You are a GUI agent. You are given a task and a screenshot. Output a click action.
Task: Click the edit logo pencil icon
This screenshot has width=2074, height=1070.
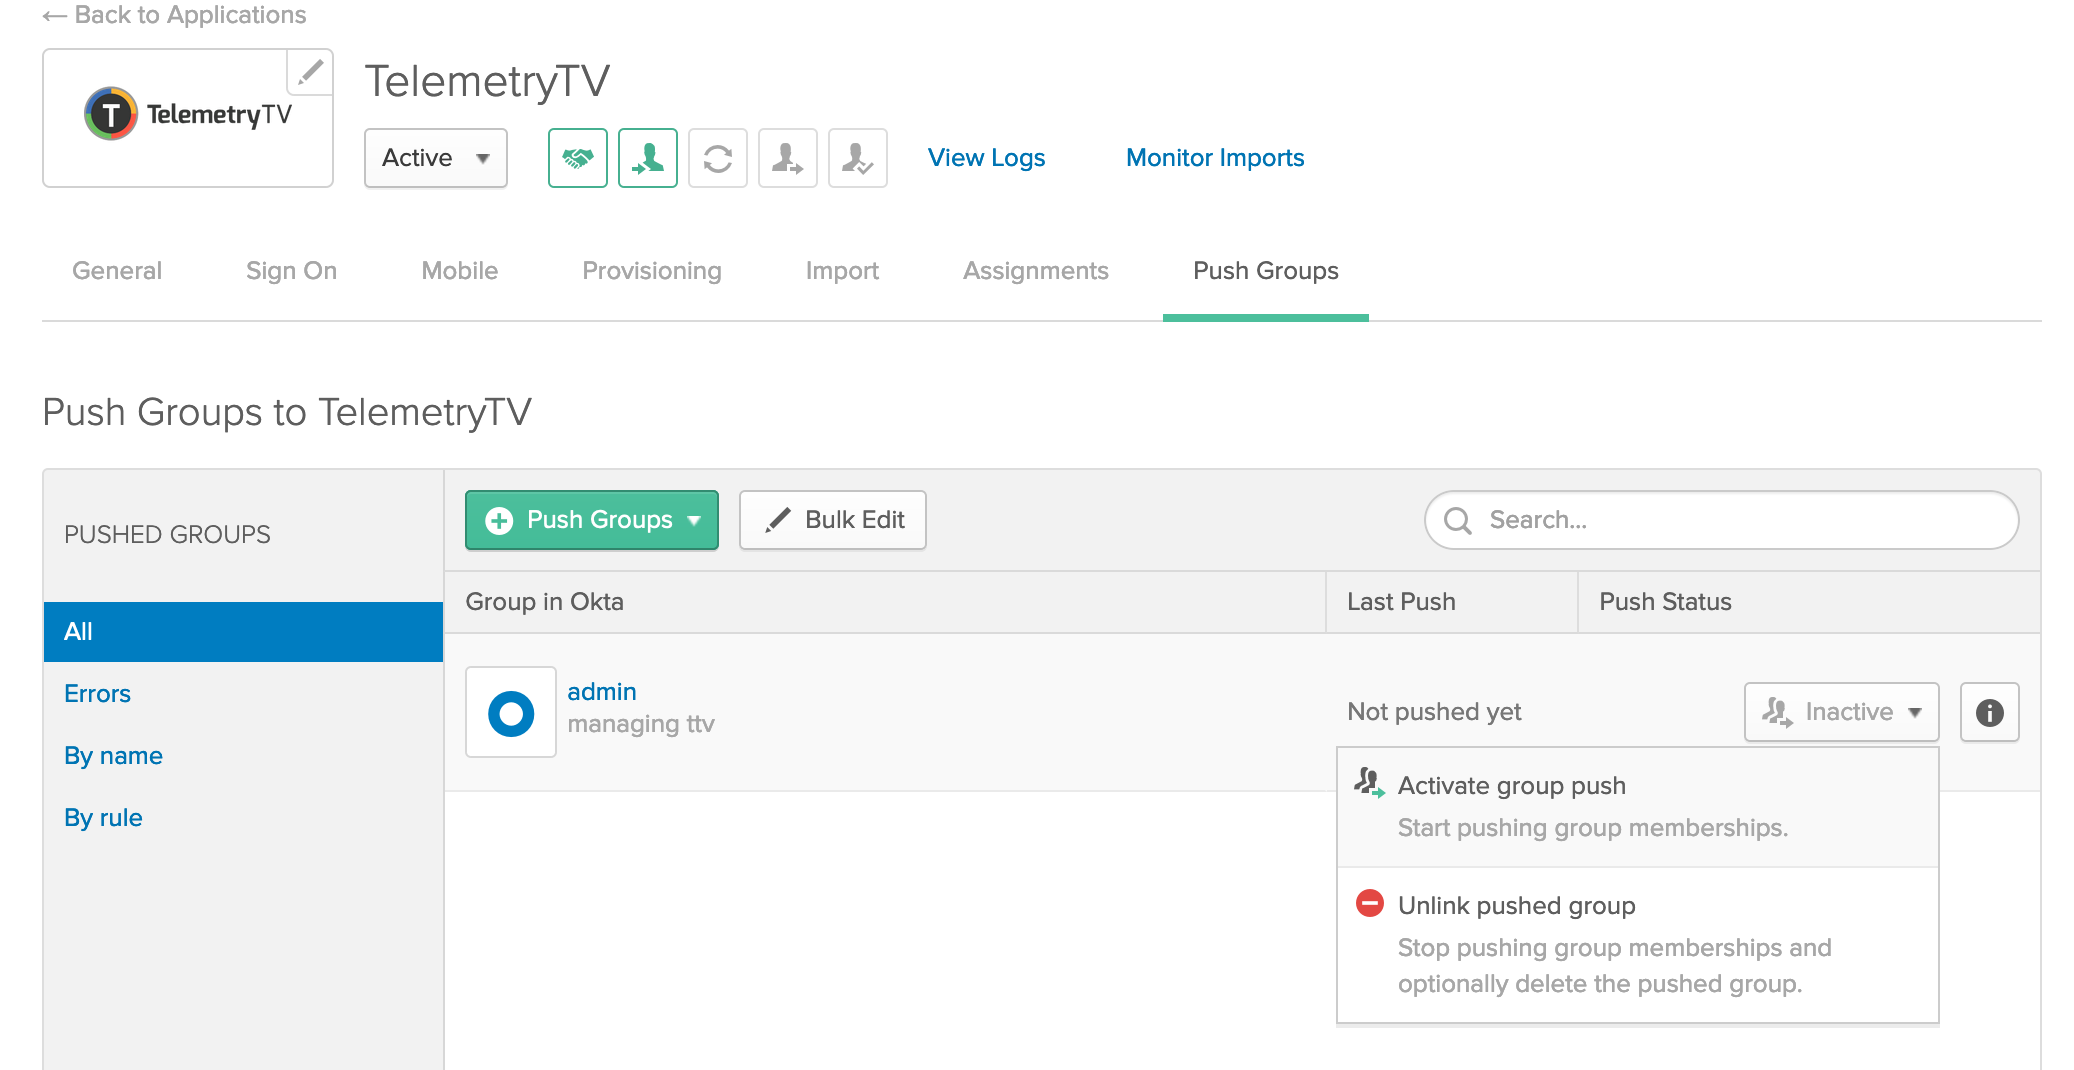pyautogui.click(x=310, y=72)
